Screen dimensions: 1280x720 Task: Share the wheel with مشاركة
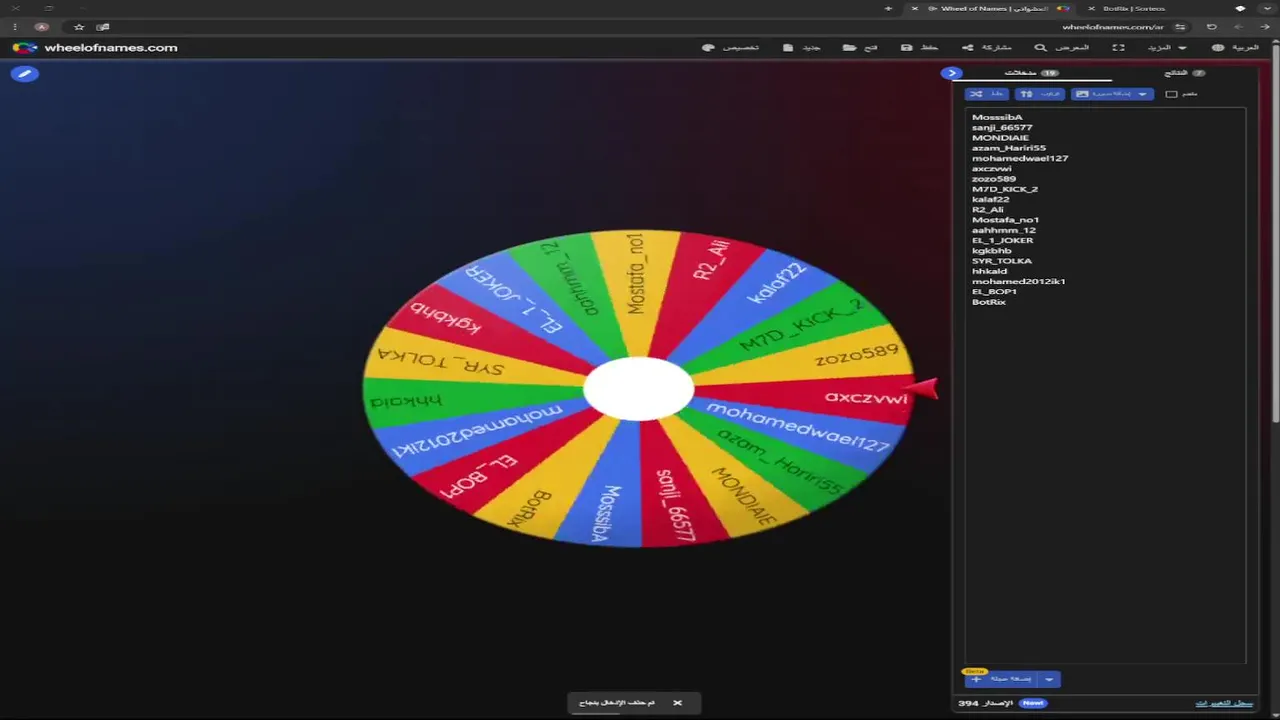[x=987, y=47]
